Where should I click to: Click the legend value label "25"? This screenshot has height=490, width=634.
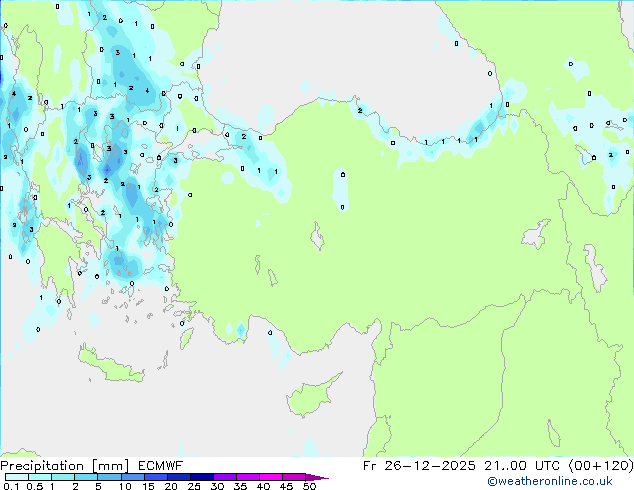click(194, 486)
